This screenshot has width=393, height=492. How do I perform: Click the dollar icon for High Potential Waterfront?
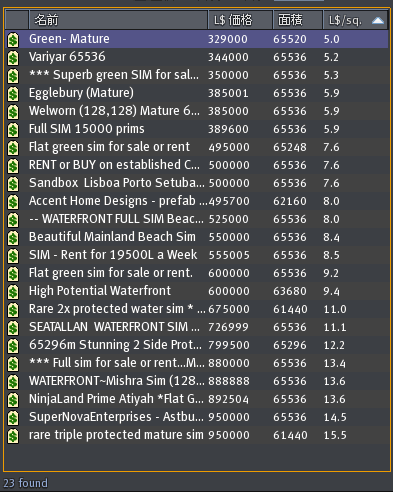pos(13,291)
